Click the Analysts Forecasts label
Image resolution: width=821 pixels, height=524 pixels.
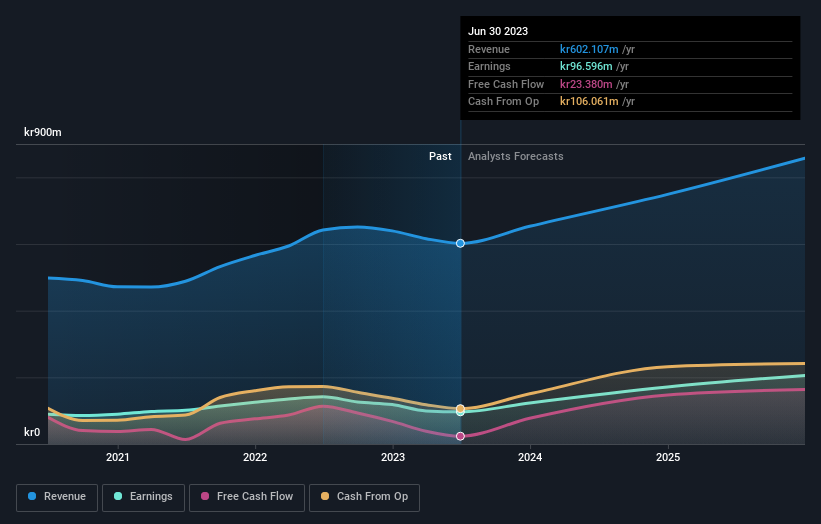click(516, 156)
